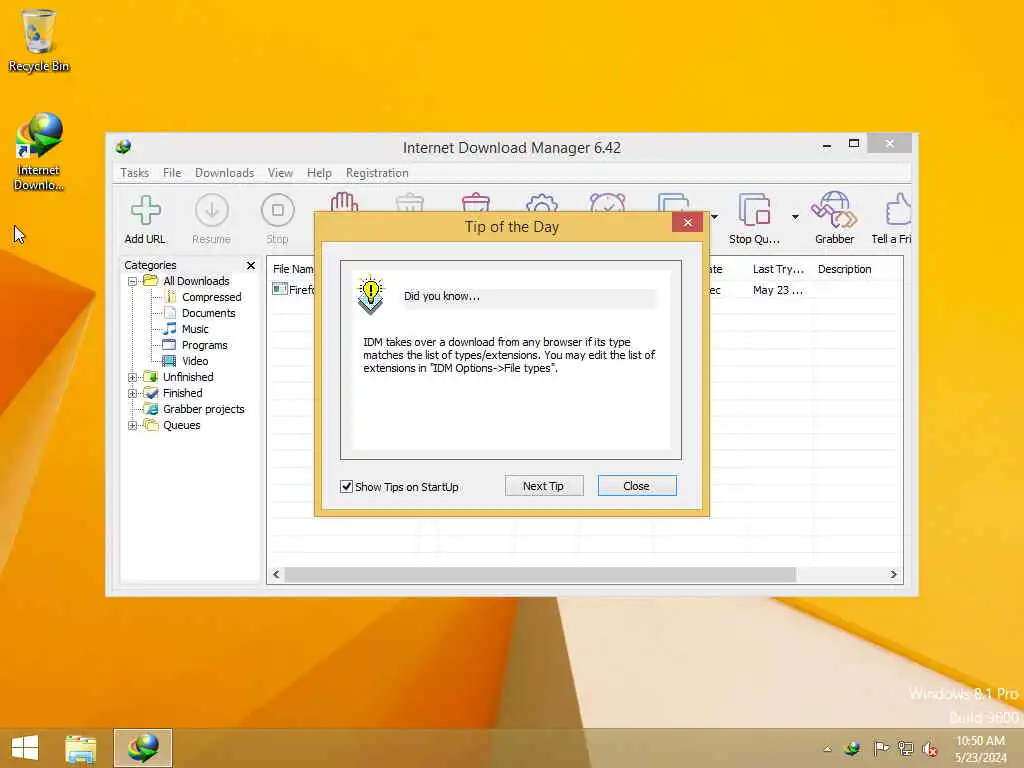Select the Firefox download row
The image size is (1024, 768).
(293, 289)
